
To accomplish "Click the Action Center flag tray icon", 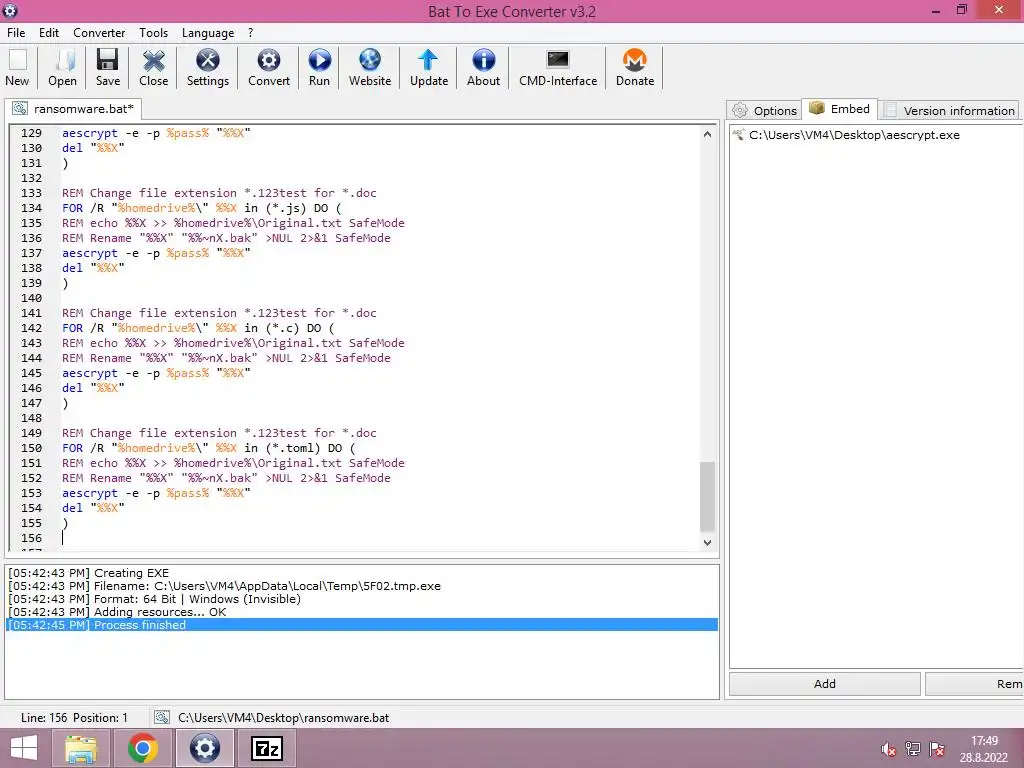I will tap(936, 749).
